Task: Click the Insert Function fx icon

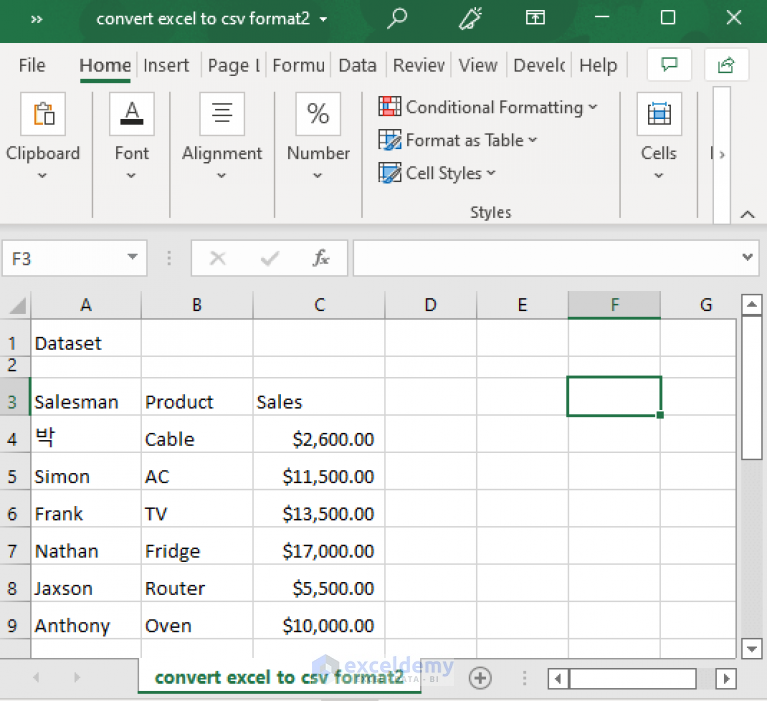Action: (x=321, y=258)
